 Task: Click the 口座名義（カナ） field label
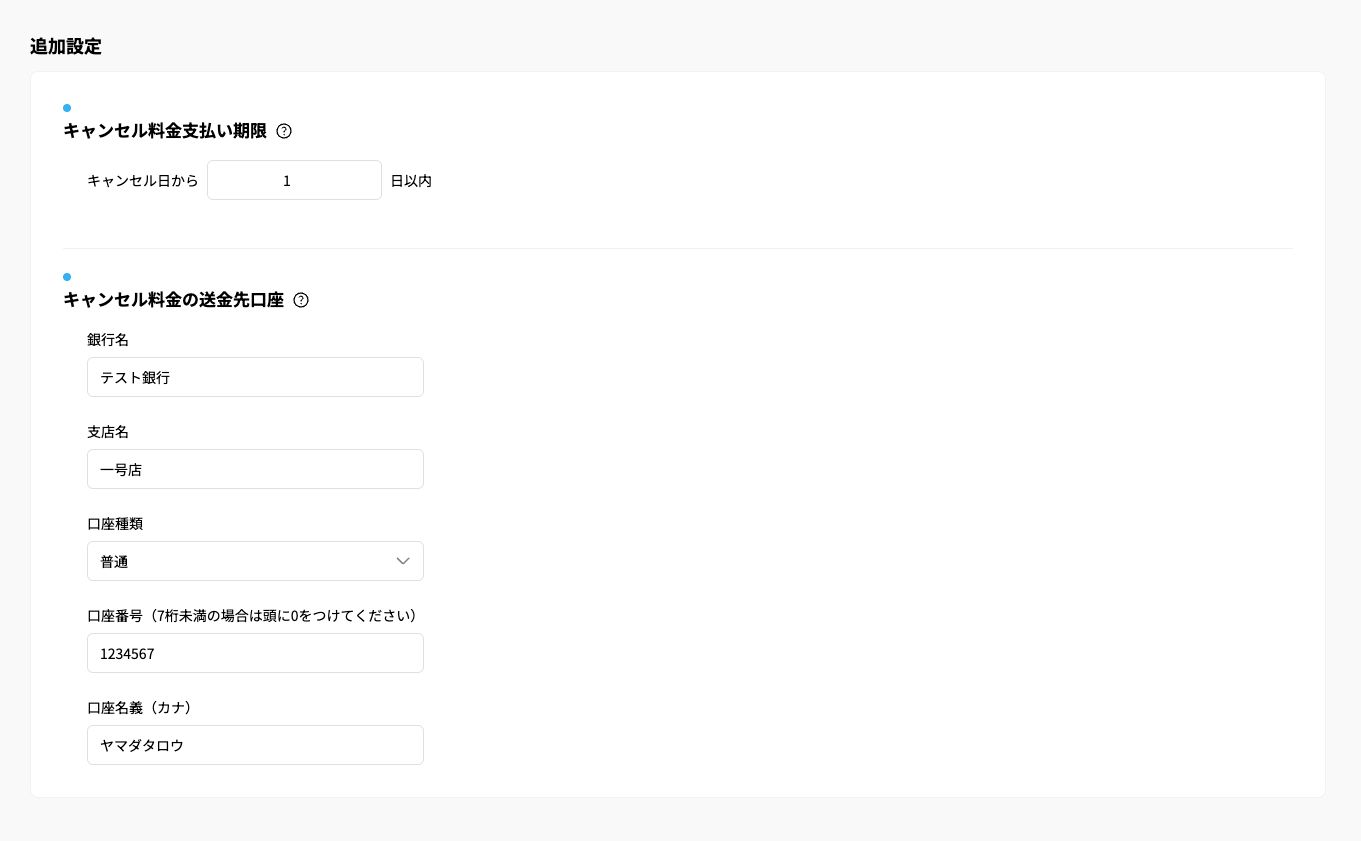[x=140, y=708]
